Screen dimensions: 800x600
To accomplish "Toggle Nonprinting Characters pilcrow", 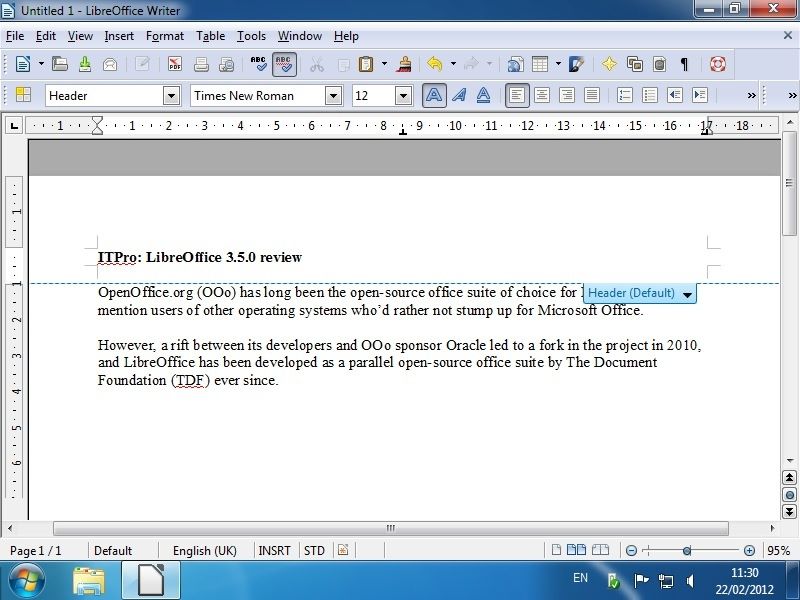I will tap(685, 64).
